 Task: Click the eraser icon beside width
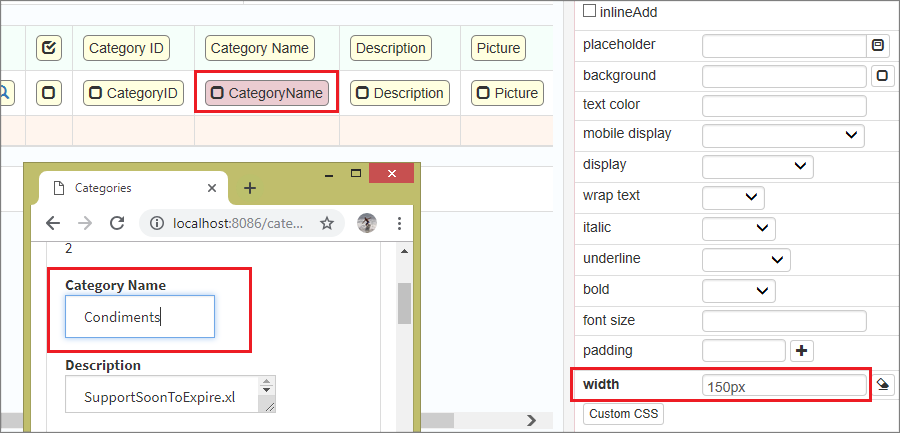pyautogui.click(x=884, y=385)
